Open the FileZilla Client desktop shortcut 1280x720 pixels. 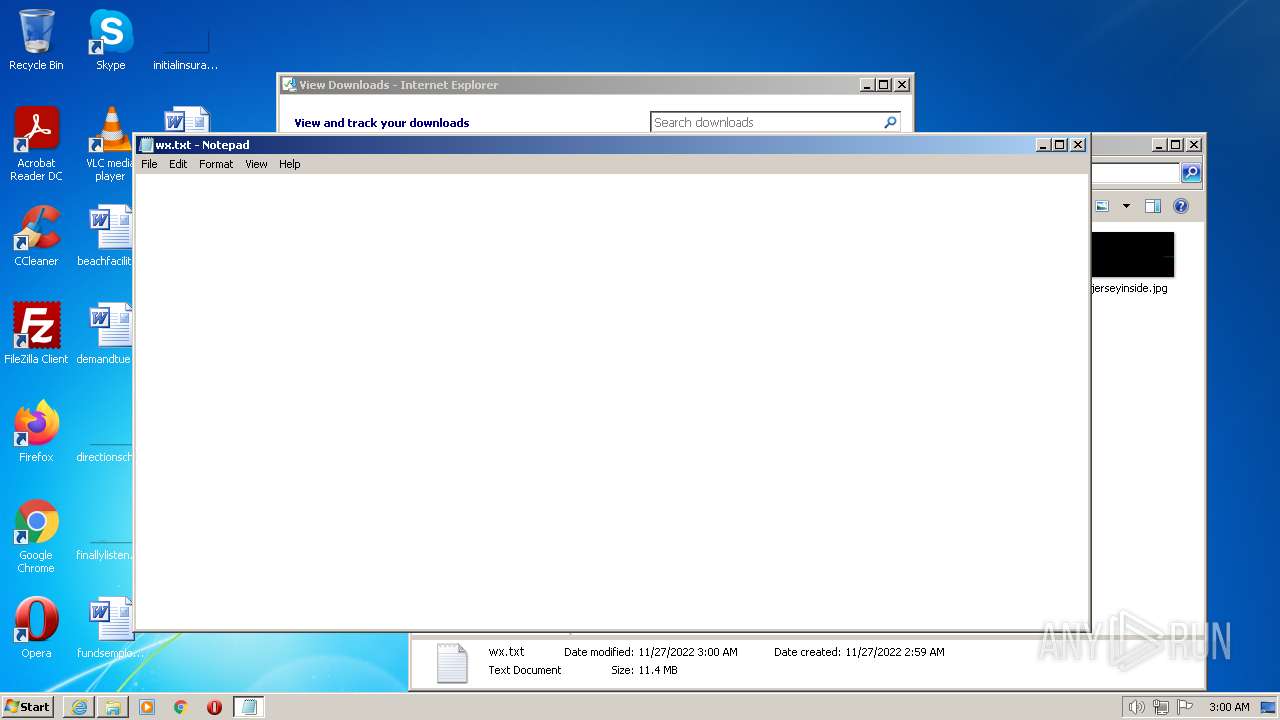(36, 333)
